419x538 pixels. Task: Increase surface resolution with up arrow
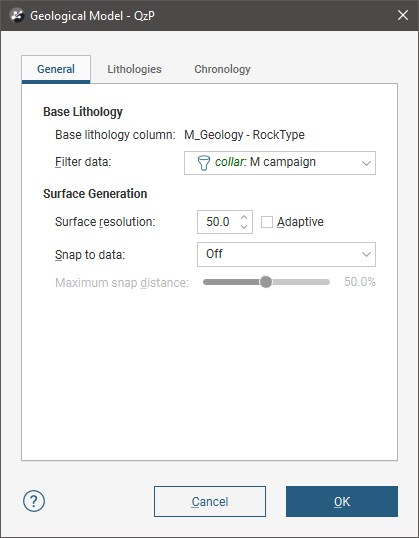tap(244, 218)
